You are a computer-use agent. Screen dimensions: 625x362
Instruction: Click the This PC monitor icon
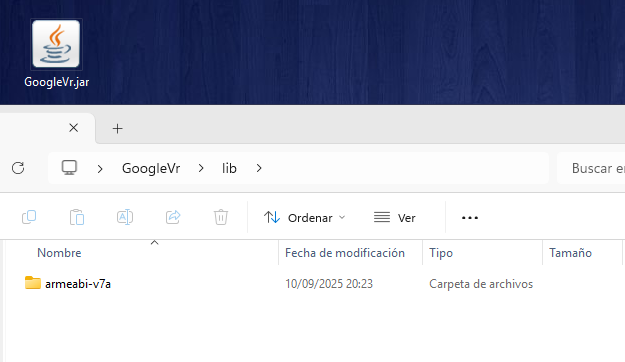[x=69, y=168]
